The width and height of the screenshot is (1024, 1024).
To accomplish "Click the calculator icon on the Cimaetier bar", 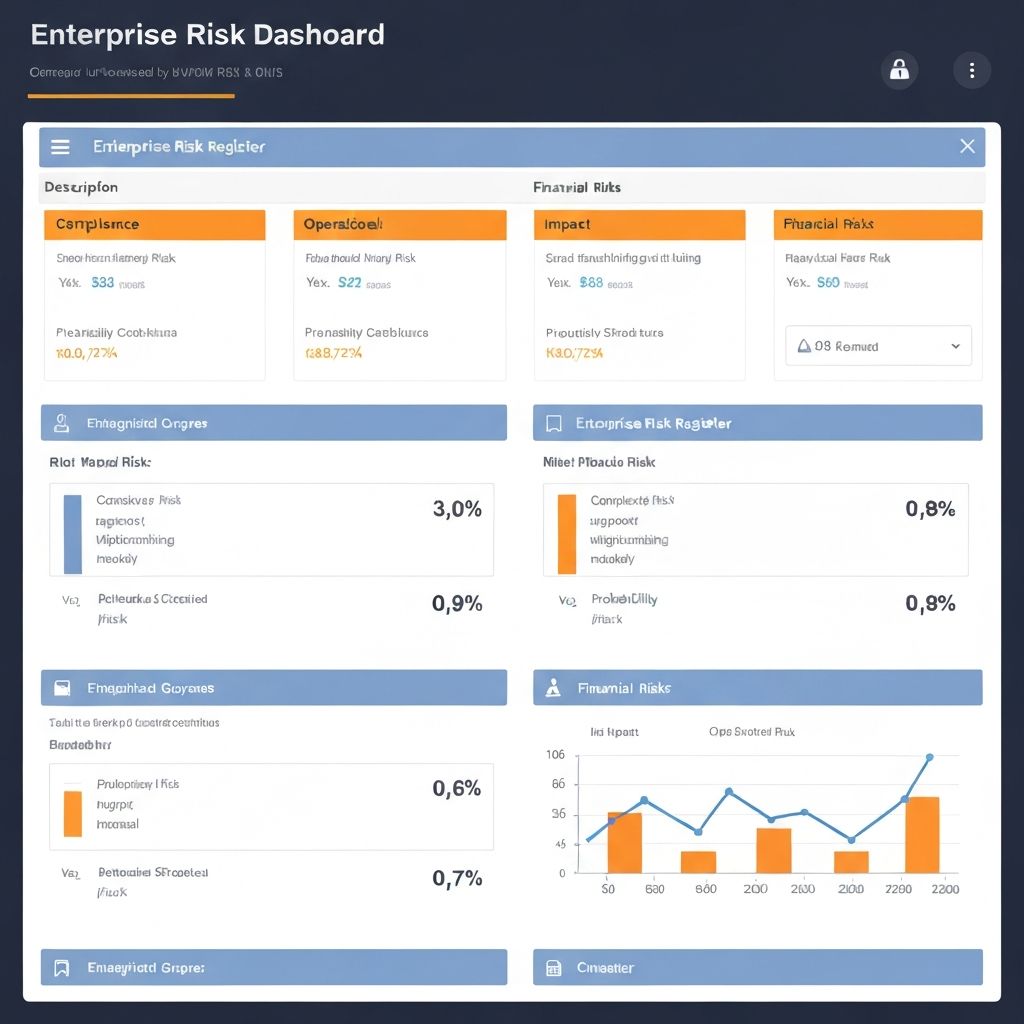I will 552,967.
